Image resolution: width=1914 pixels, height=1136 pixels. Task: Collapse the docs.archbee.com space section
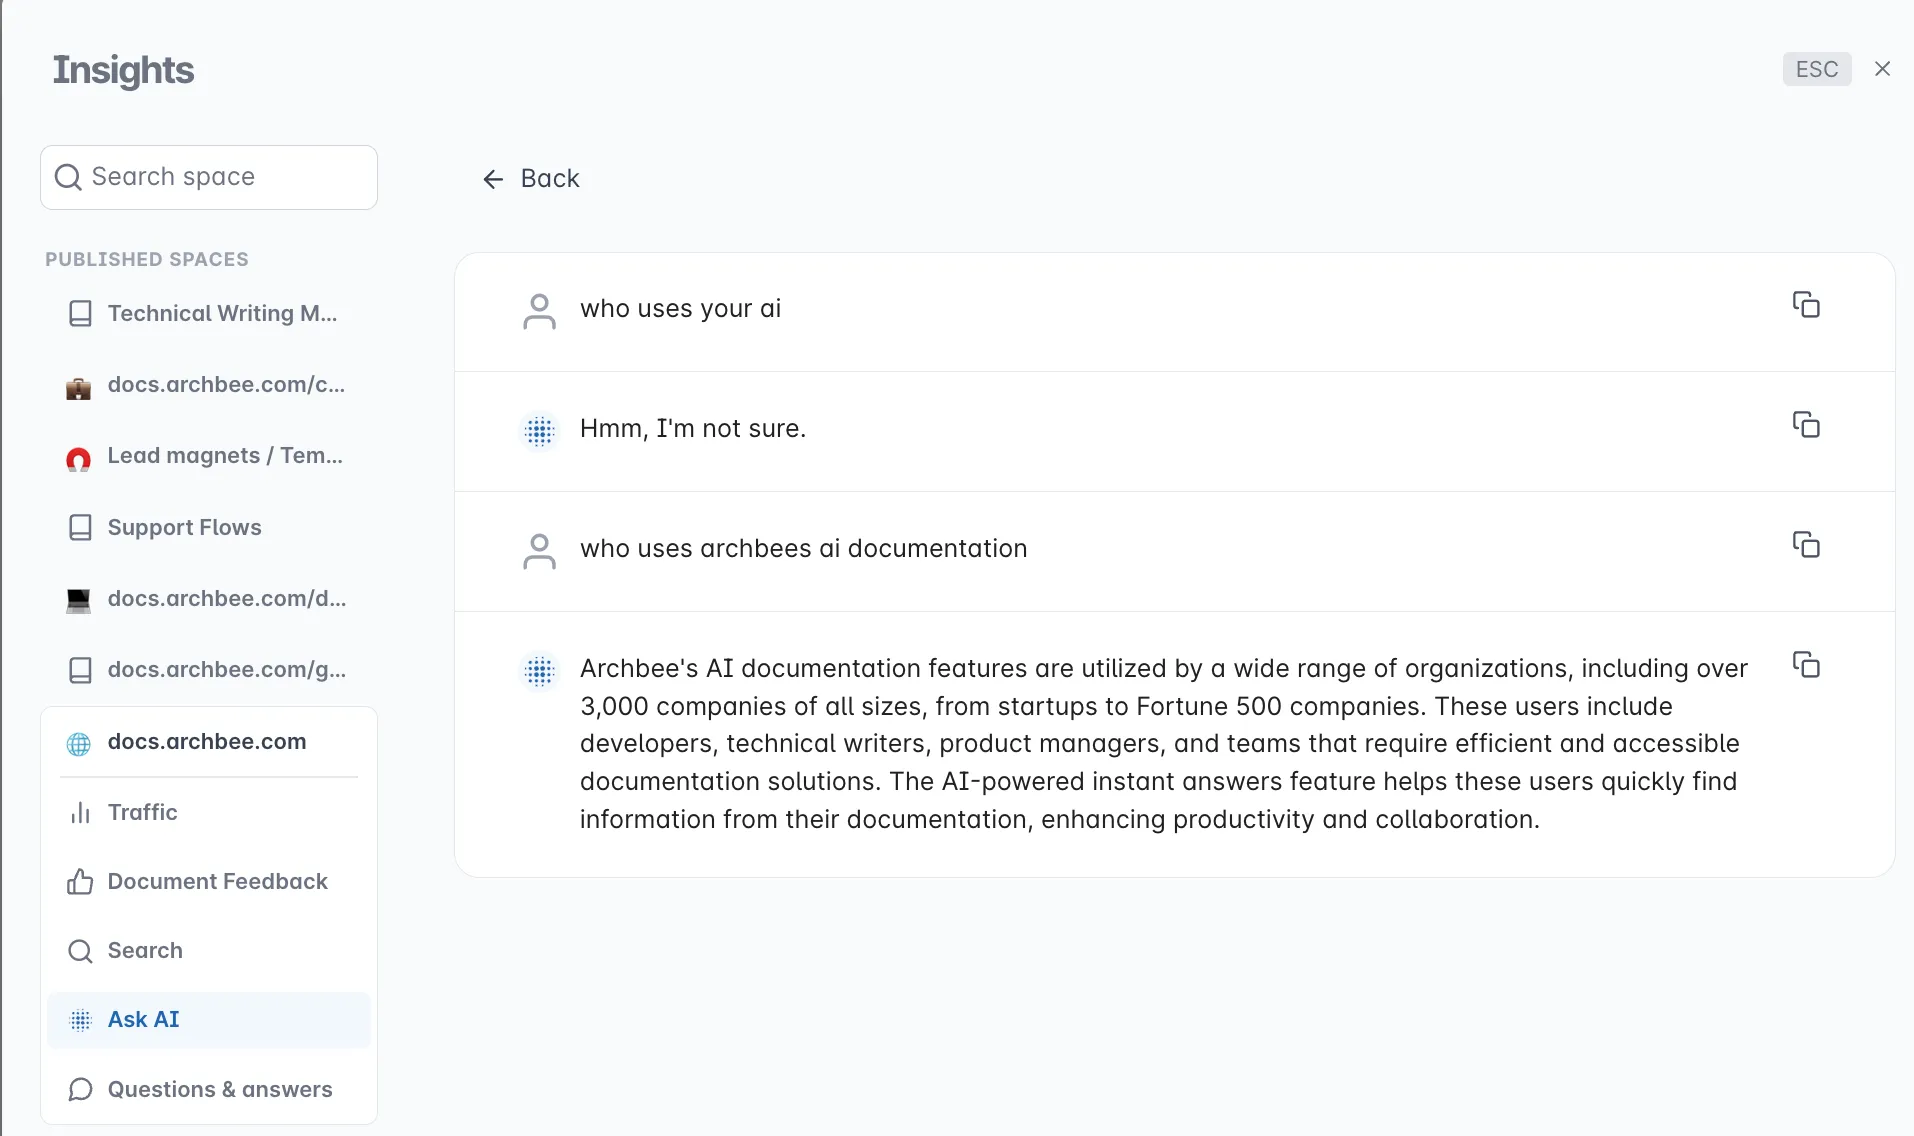click(208, 742)
